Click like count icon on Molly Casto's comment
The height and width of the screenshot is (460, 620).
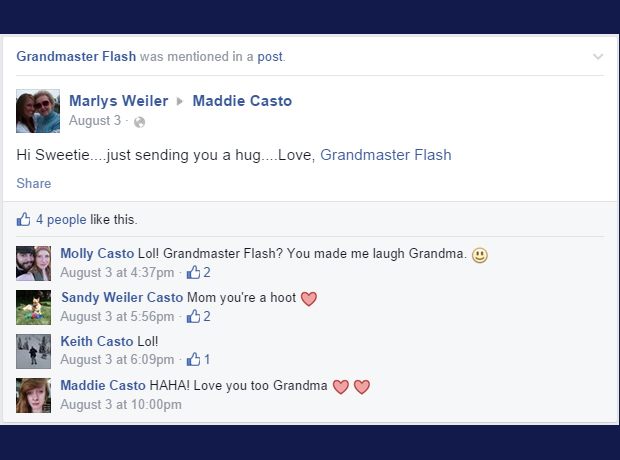193,272
